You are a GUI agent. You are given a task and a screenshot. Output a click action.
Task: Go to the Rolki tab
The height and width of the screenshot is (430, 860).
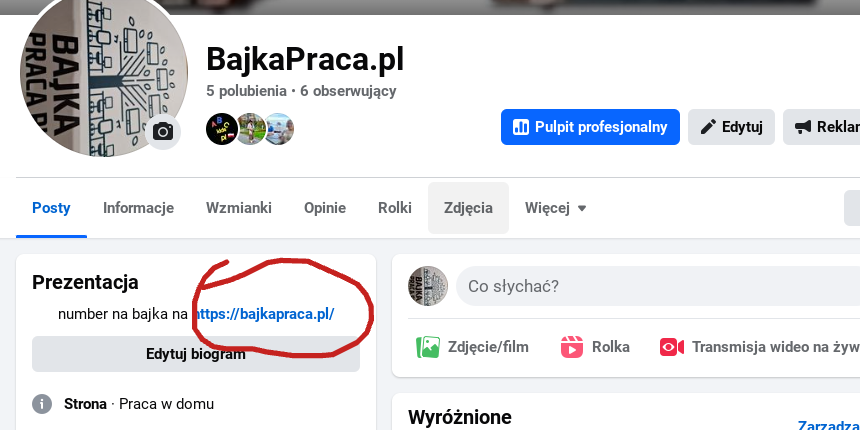click(395, 208)
